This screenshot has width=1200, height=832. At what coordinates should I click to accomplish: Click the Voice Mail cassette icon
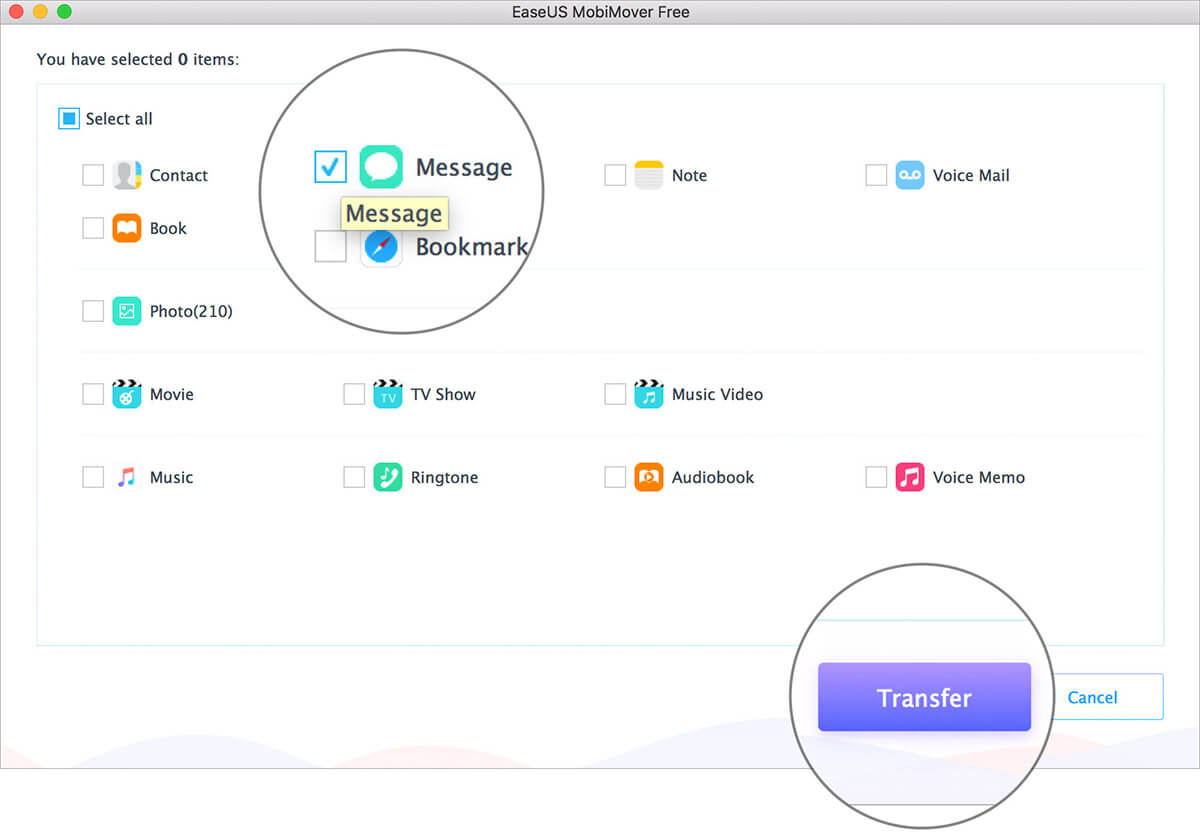coord(910,175)
